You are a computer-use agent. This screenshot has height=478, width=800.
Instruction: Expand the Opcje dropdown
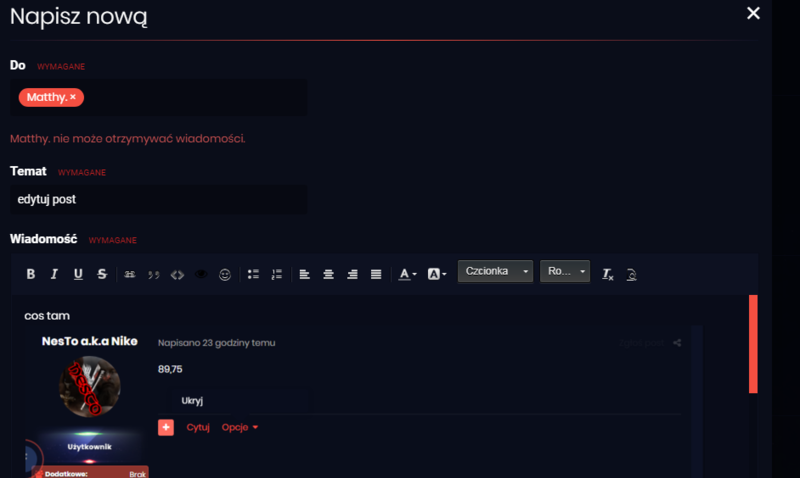240,427
